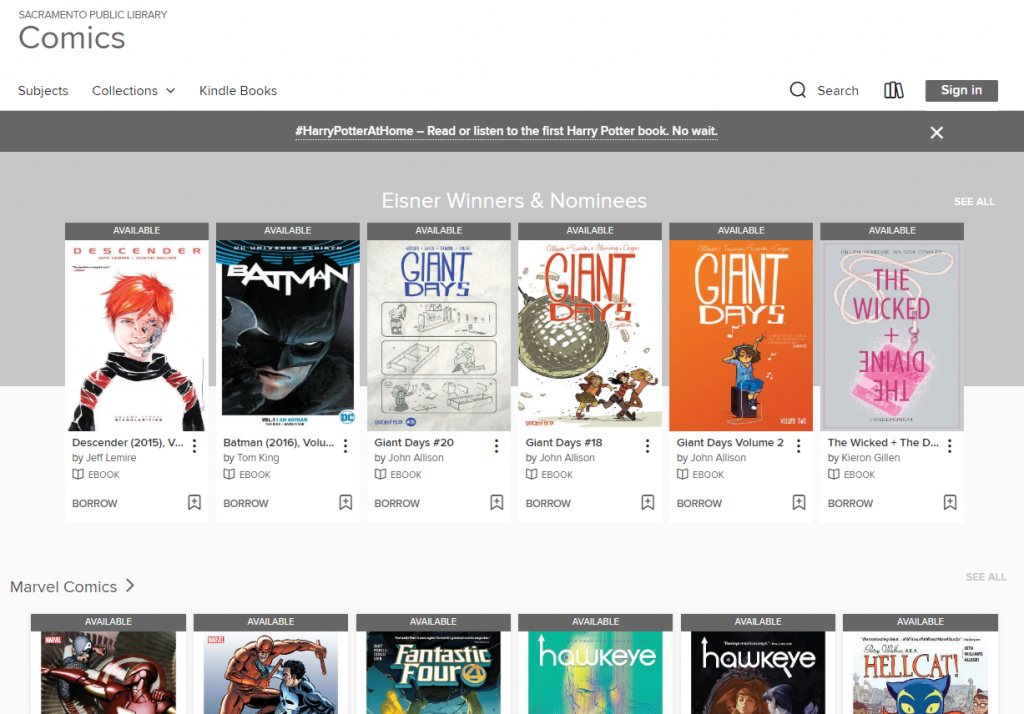
Task: Bookmark Giant Days #20 to wish list
Action: click(x=496, y=502)
